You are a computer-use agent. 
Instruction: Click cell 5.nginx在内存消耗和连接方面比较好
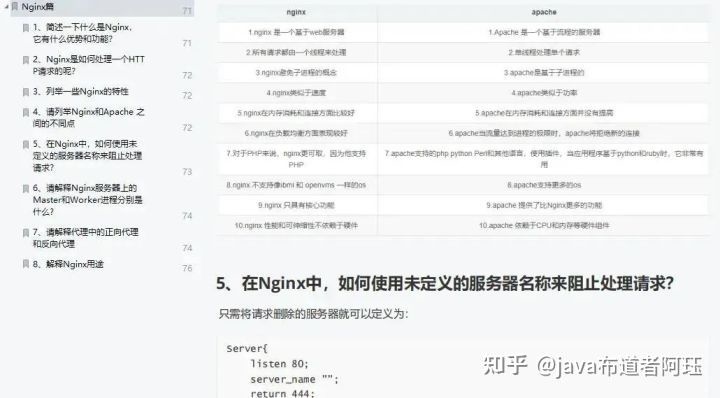point(296,113)
